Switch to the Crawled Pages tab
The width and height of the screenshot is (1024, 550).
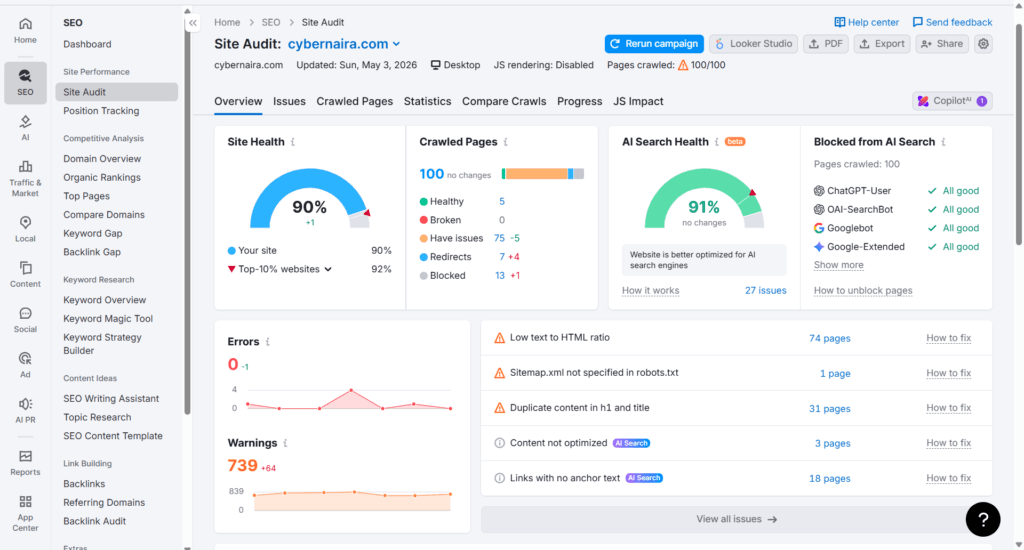tap(355, 101)
